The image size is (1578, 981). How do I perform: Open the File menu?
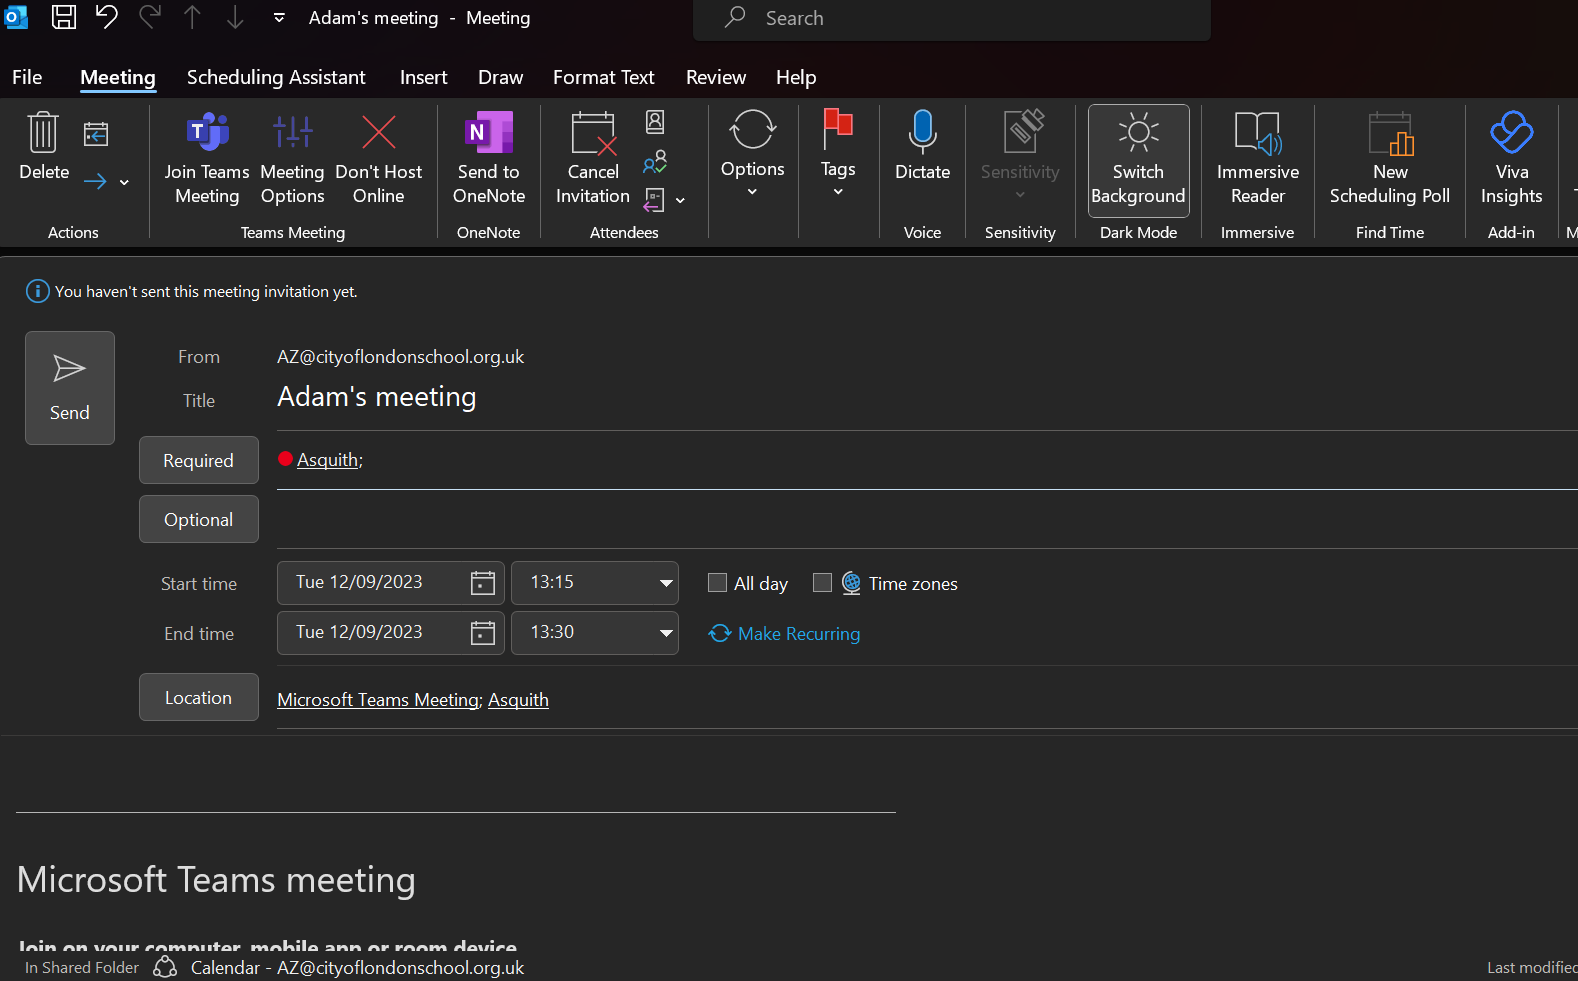tap(27, 77)
